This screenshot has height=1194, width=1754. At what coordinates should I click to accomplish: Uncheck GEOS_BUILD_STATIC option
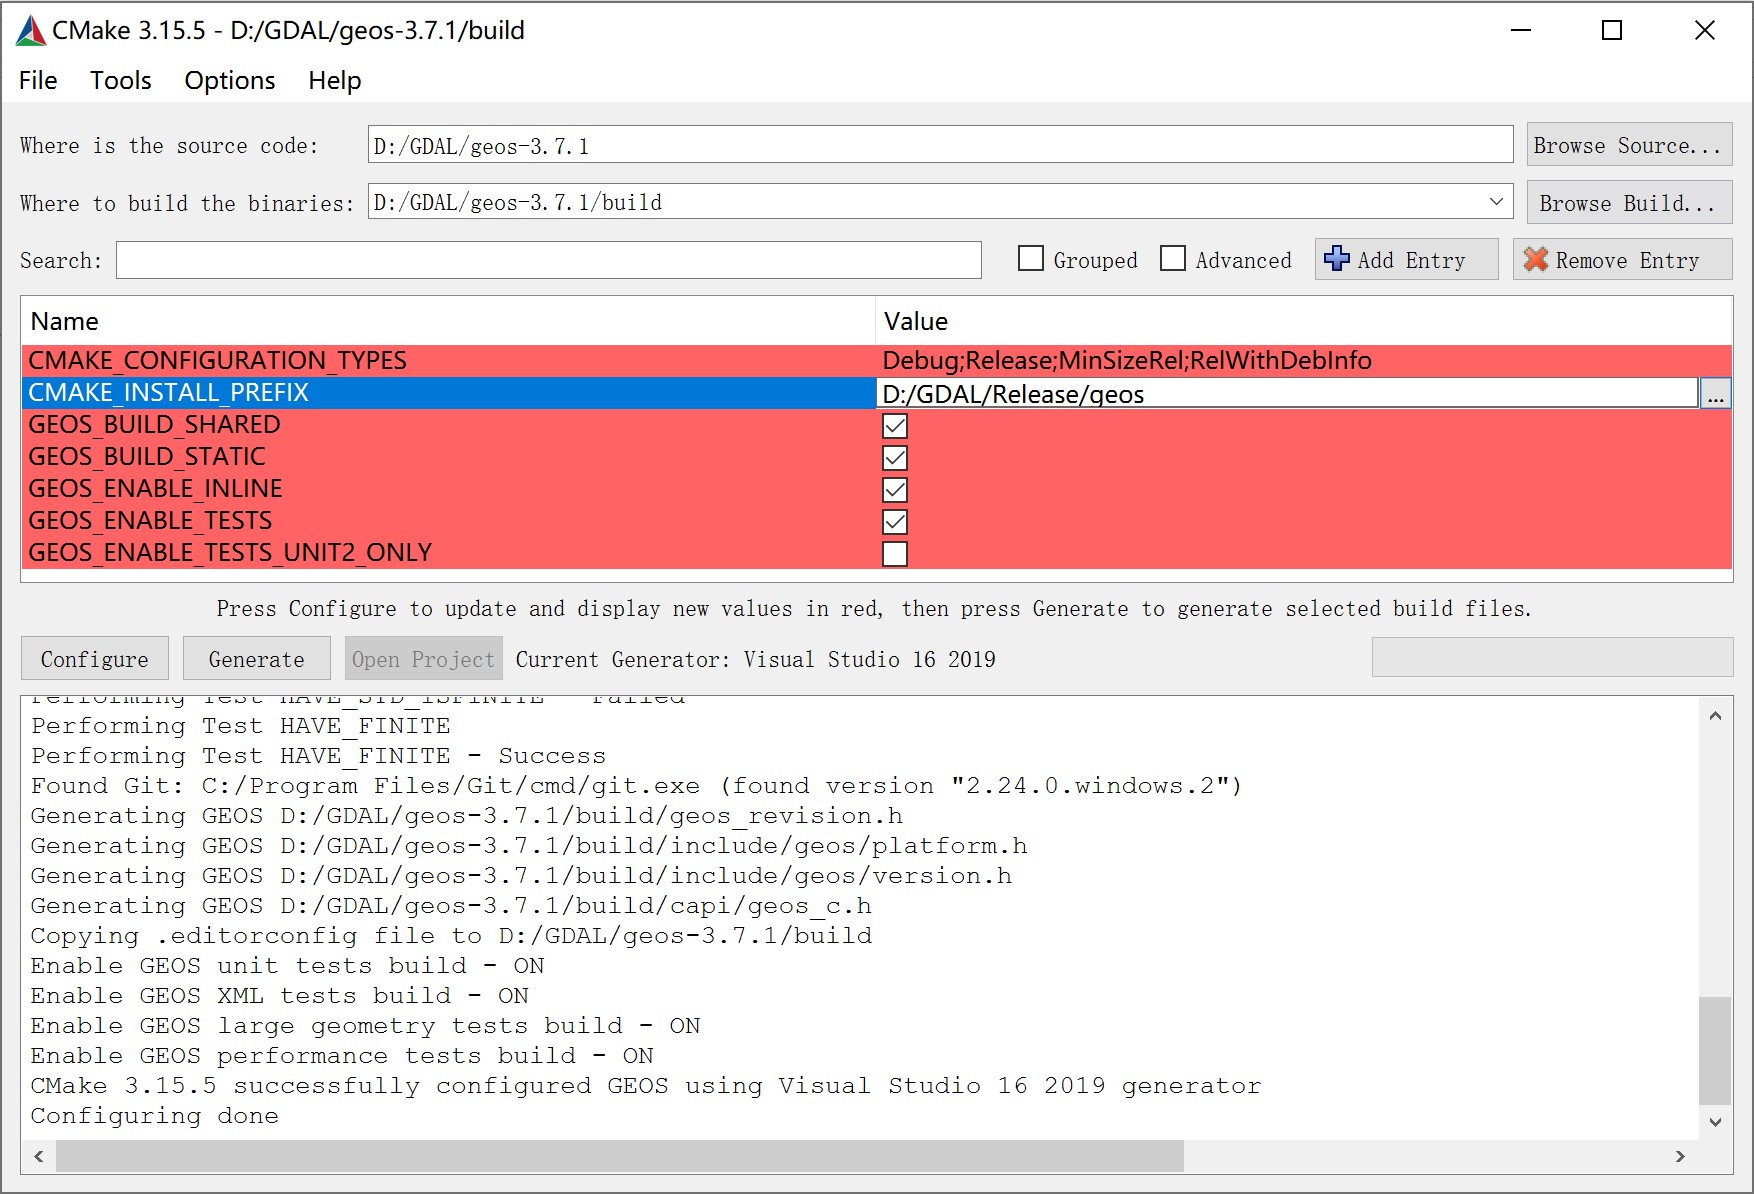coord(895,458)
